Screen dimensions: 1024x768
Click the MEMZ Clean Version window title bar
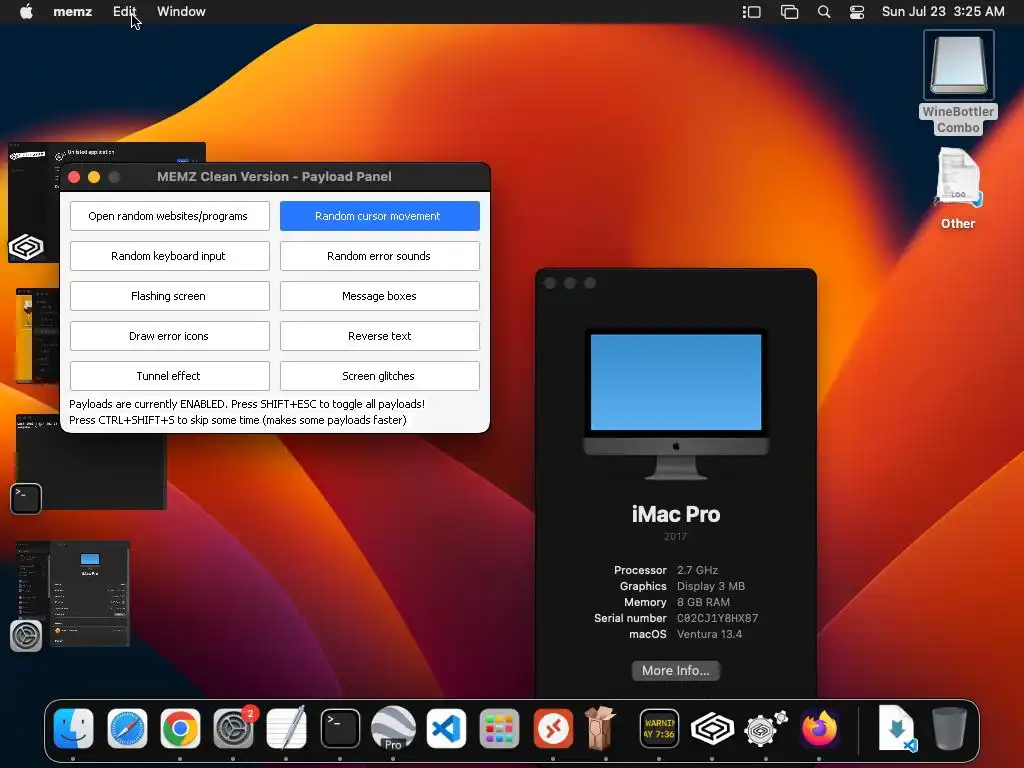pos(274,177)
